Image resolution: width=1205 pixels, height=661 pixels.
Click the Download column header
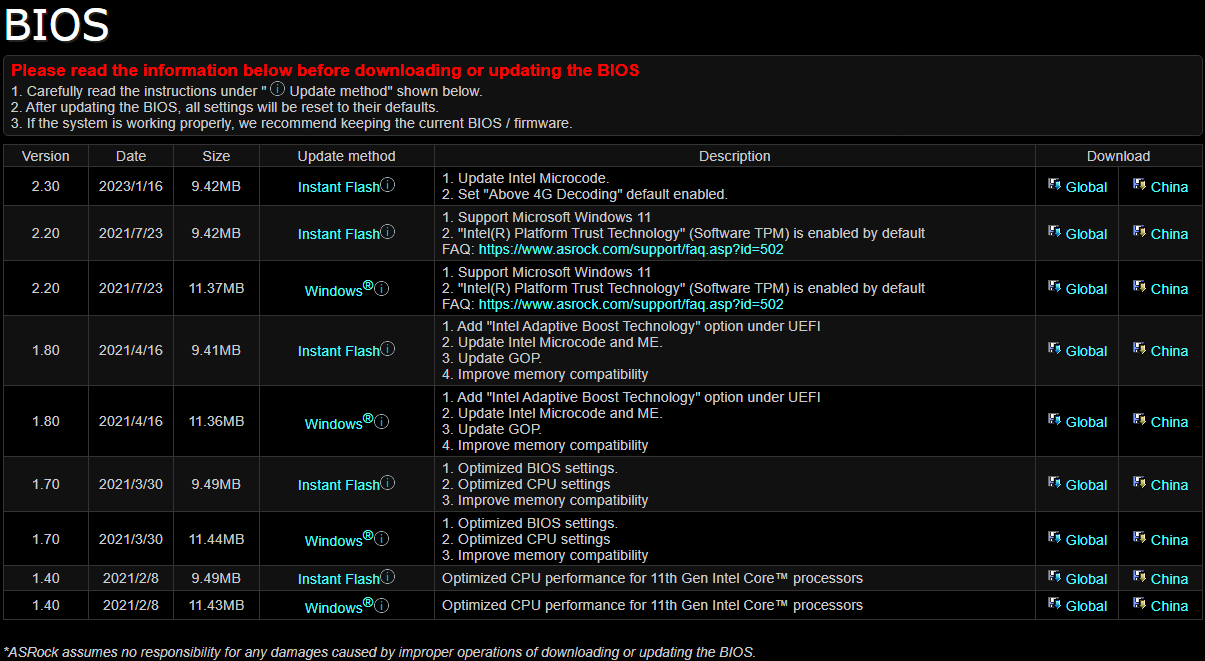click(x=1119, y=156)
